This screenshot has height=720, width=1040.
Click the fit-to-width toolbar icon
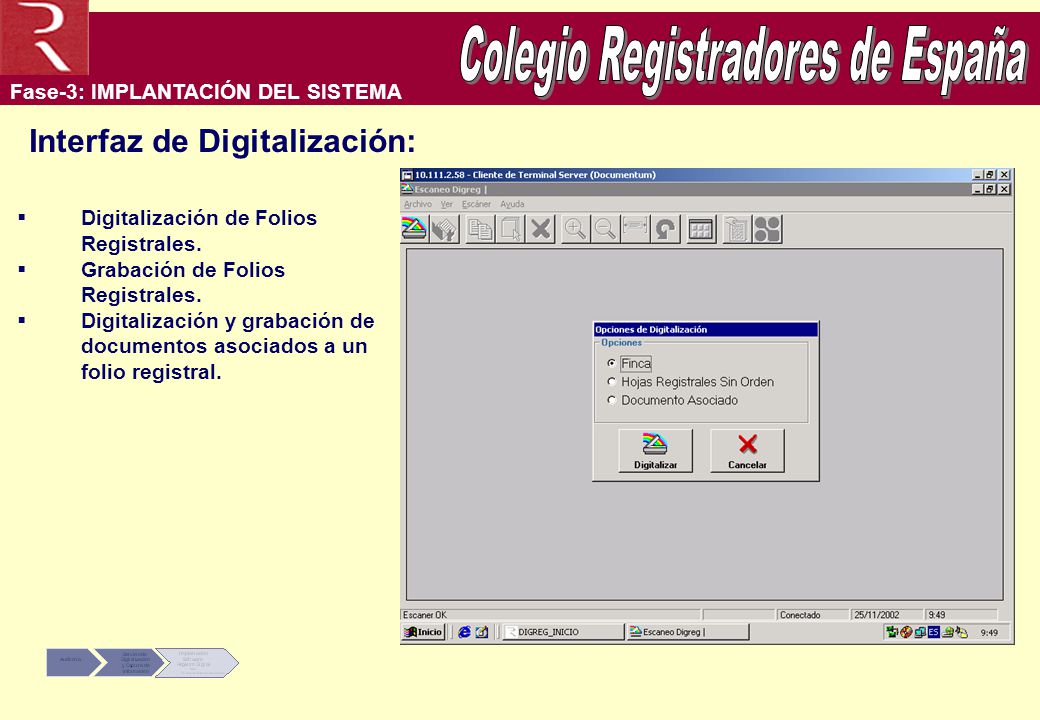pos(635,229)
